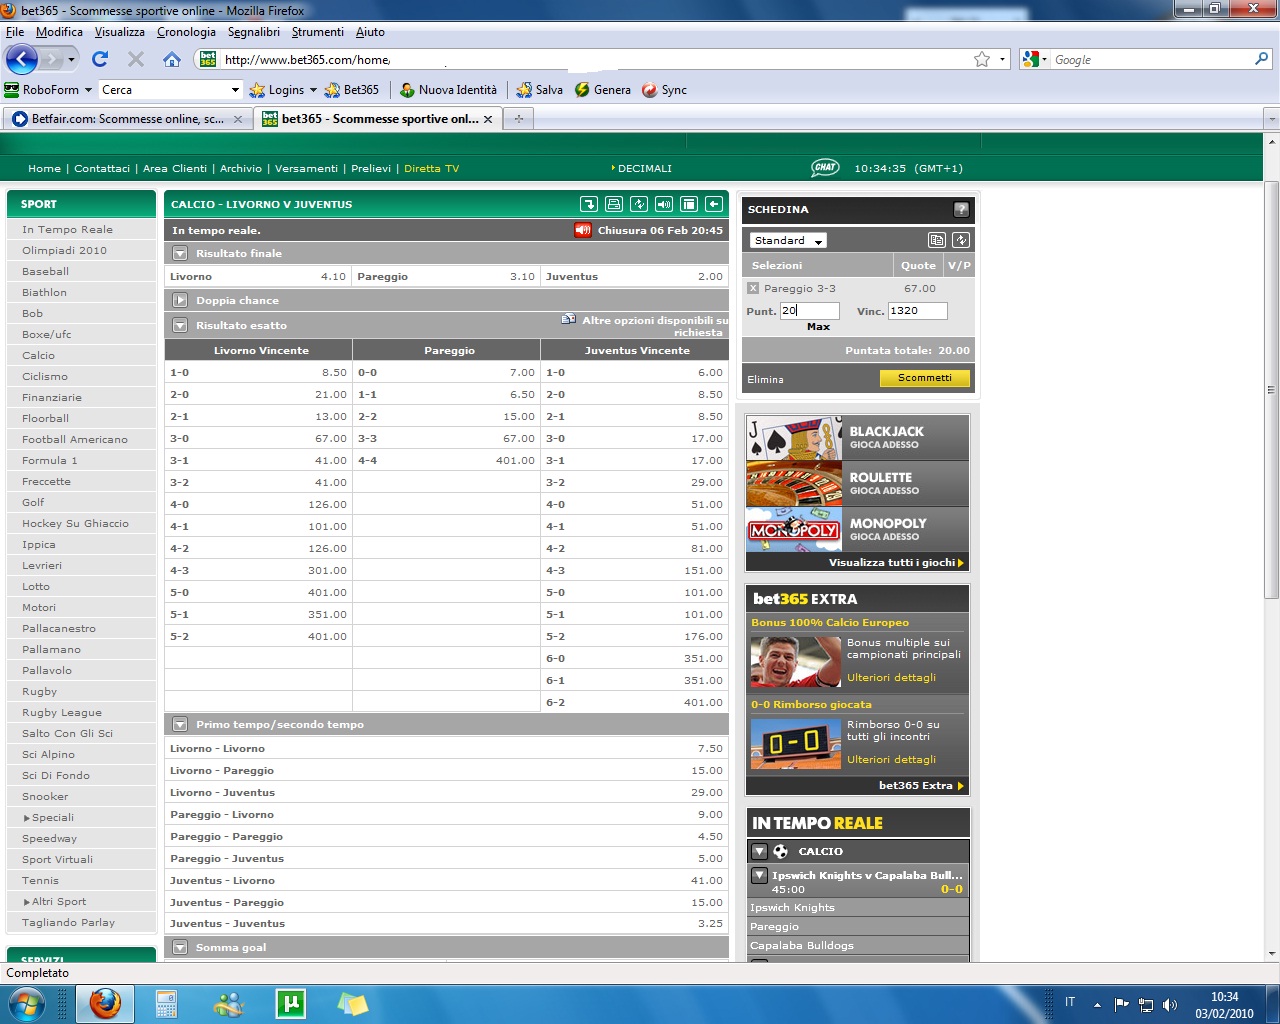Open Diretta TV link
This screenshot has width=1280, height=1024.
(431, 168)
